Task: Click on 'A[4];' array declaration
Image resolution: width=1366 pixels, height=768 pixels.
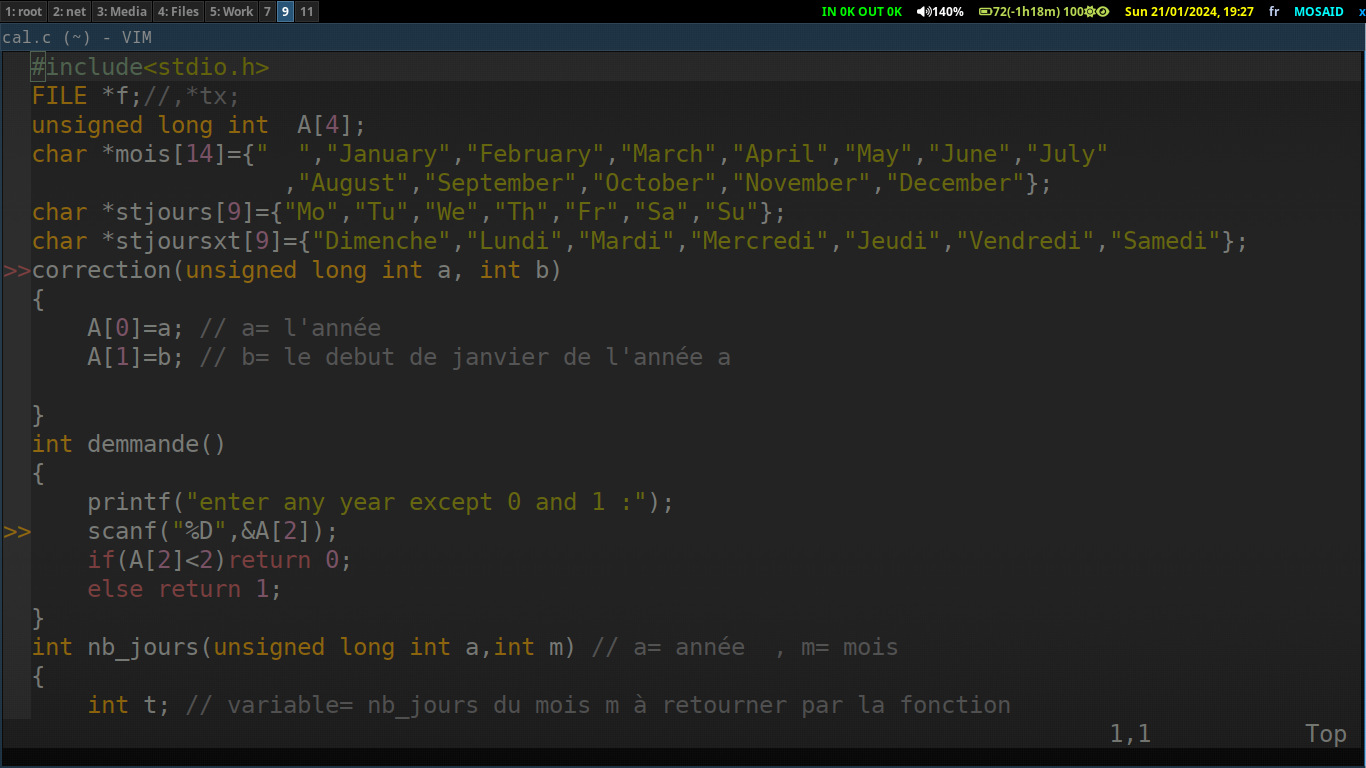Action: (332, 125)
